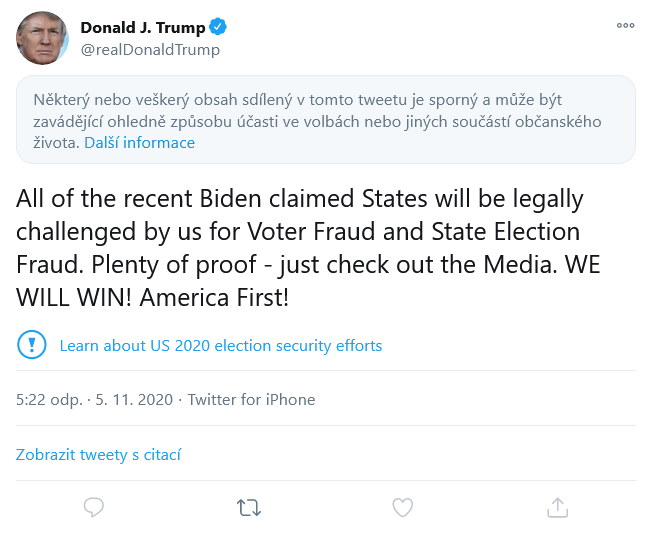Open the Donald J. Trump display name
The width and height of the screenshot is (652, 533).
pyautogui.click(x=142, y=27)
